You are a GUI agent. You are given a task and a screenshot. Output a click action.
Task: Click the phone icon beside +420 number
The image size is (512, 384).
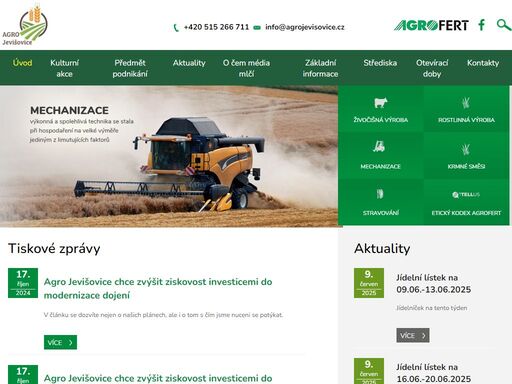point(176,28)
